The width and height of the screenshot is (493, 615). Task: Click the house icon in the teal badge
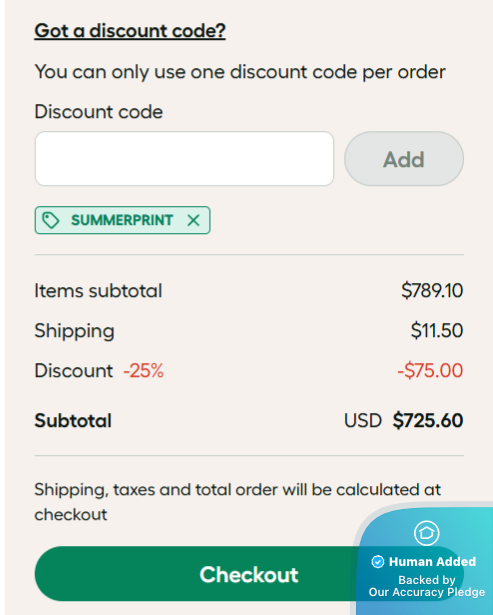click(x=426, y=533)
